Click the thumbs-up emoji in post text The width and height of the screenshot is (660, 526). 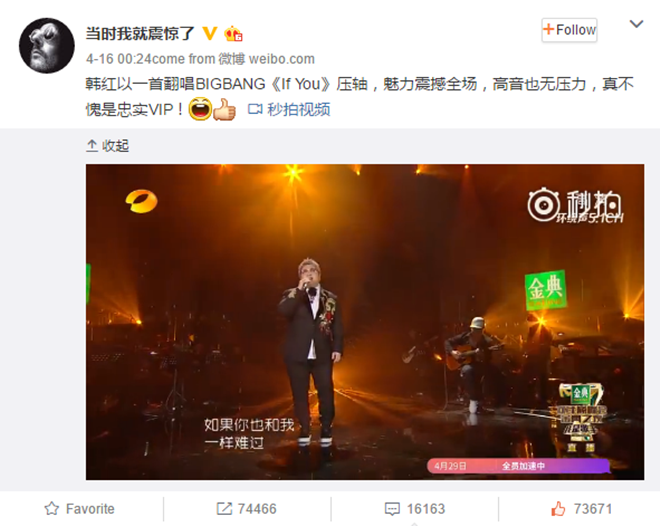[224, 109]
